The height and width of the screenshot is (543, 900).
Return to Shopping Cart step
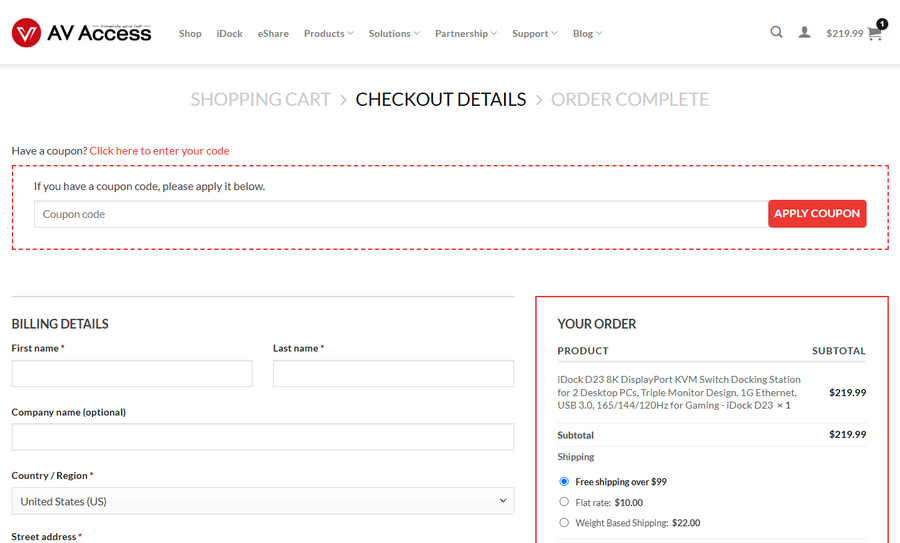pos(260,99)
